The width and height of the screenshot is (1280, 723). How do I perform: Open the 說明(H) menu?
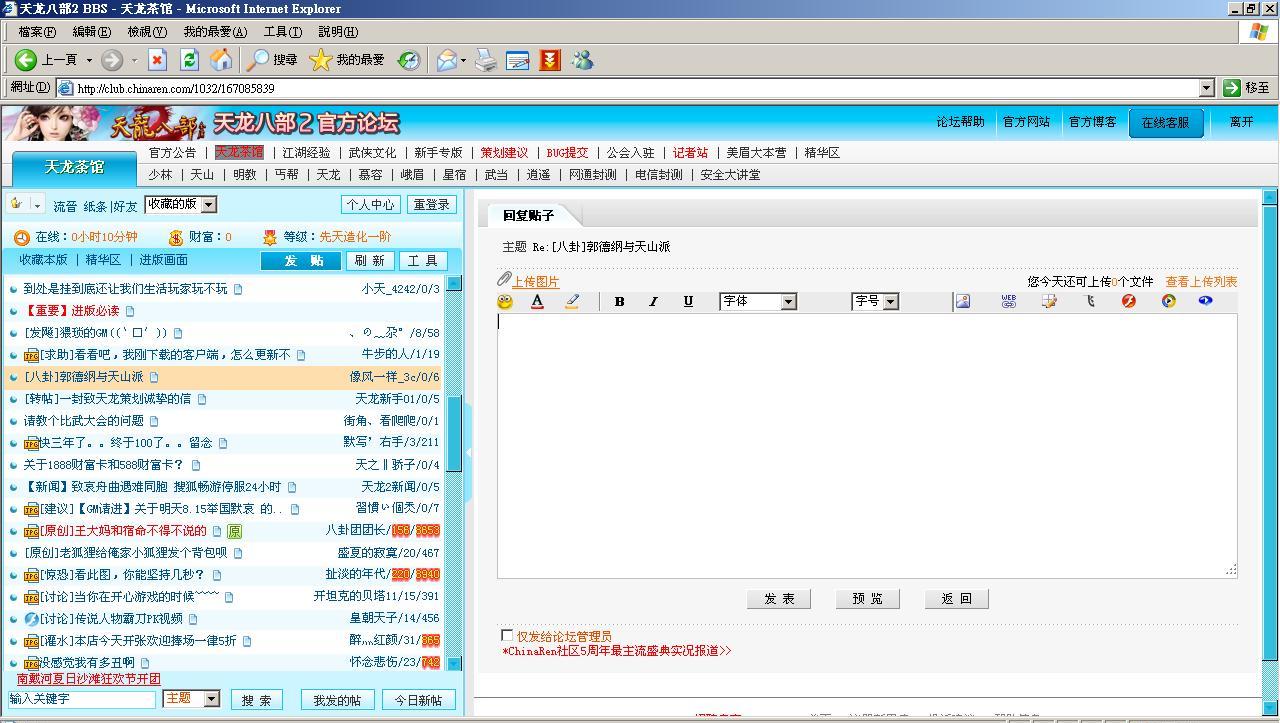pyautogui.click(x=337, y=32)
